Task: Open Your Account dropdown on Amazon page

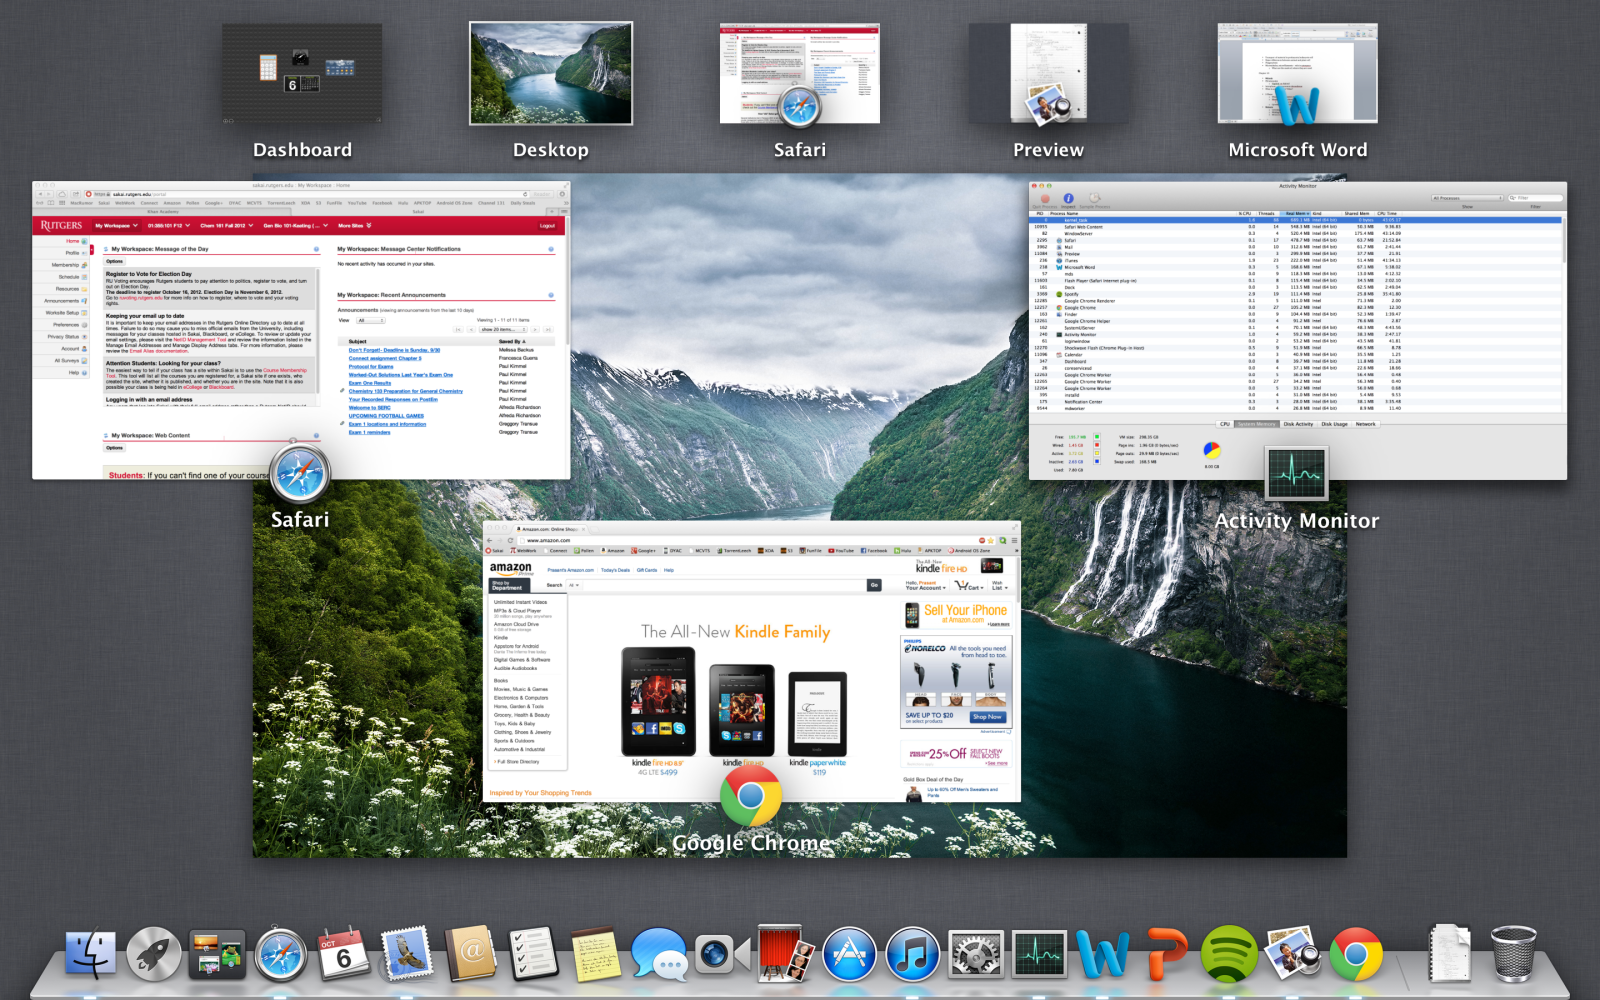Action: tap(925, 586)
